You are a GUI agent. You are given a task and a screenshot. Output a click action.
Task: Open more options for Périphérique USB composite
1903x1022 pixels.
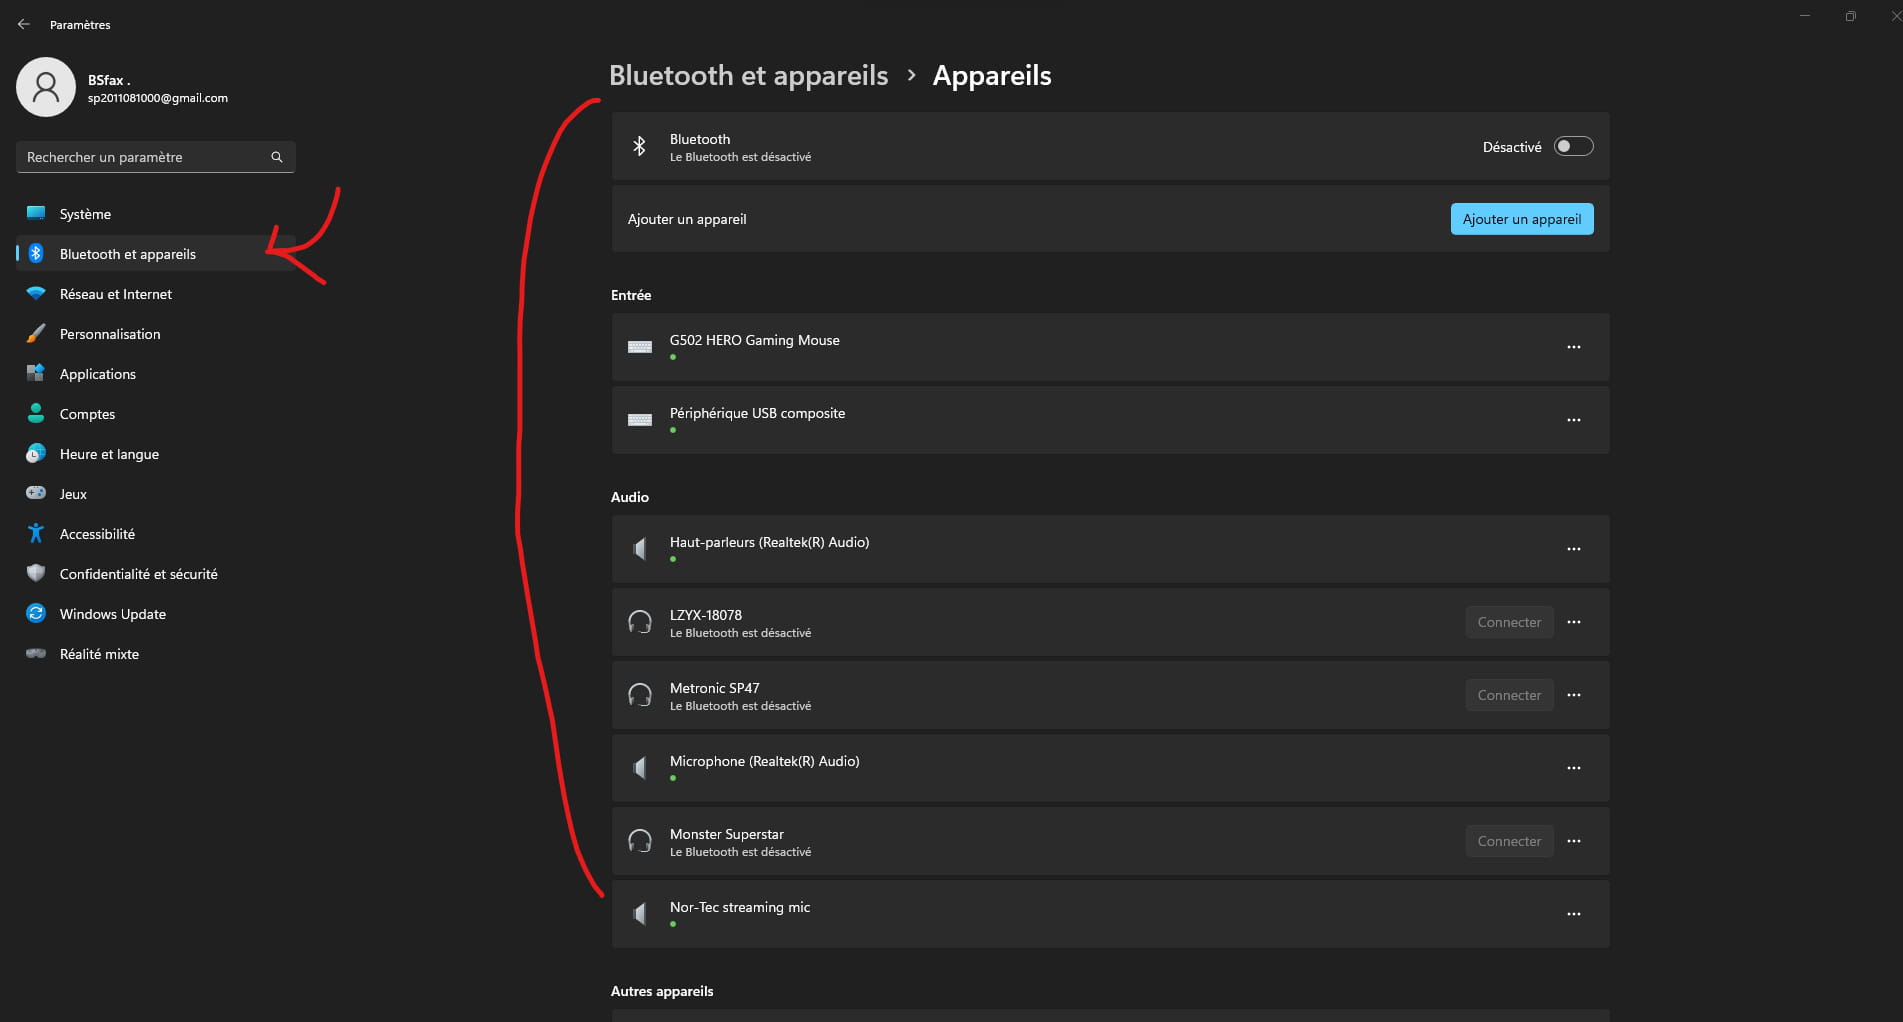point(1573,420)
